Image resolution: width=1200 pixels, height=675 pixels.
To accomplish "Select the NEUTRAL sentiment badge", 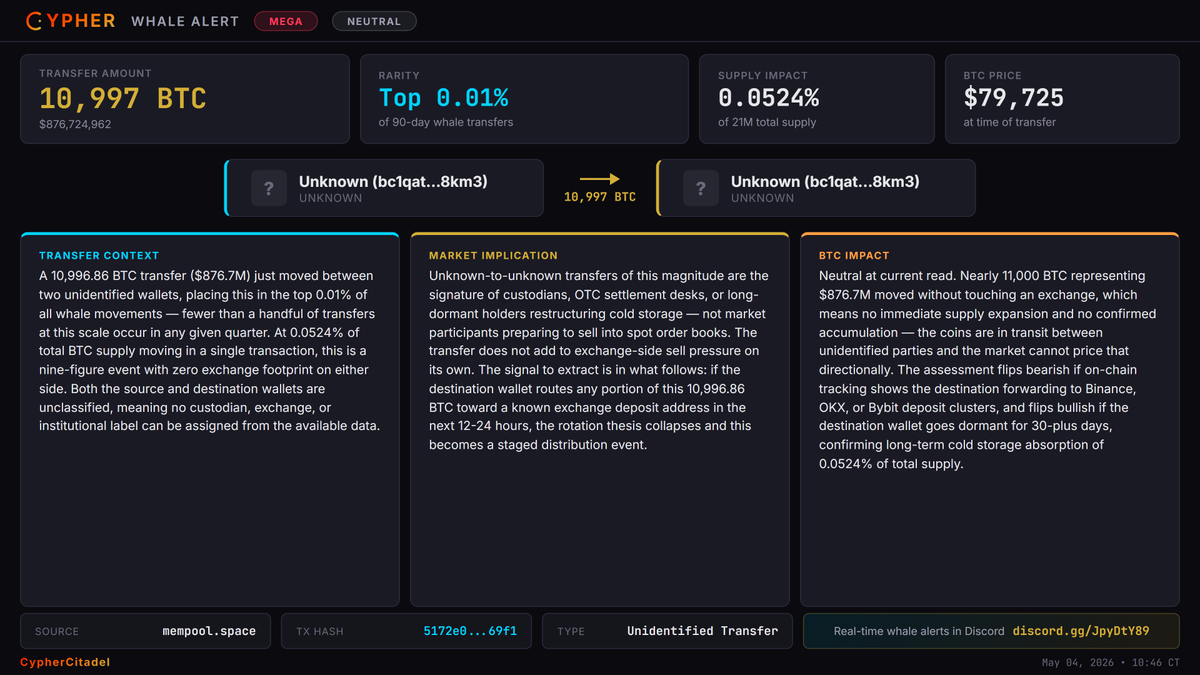I will (x=374, y=21).
